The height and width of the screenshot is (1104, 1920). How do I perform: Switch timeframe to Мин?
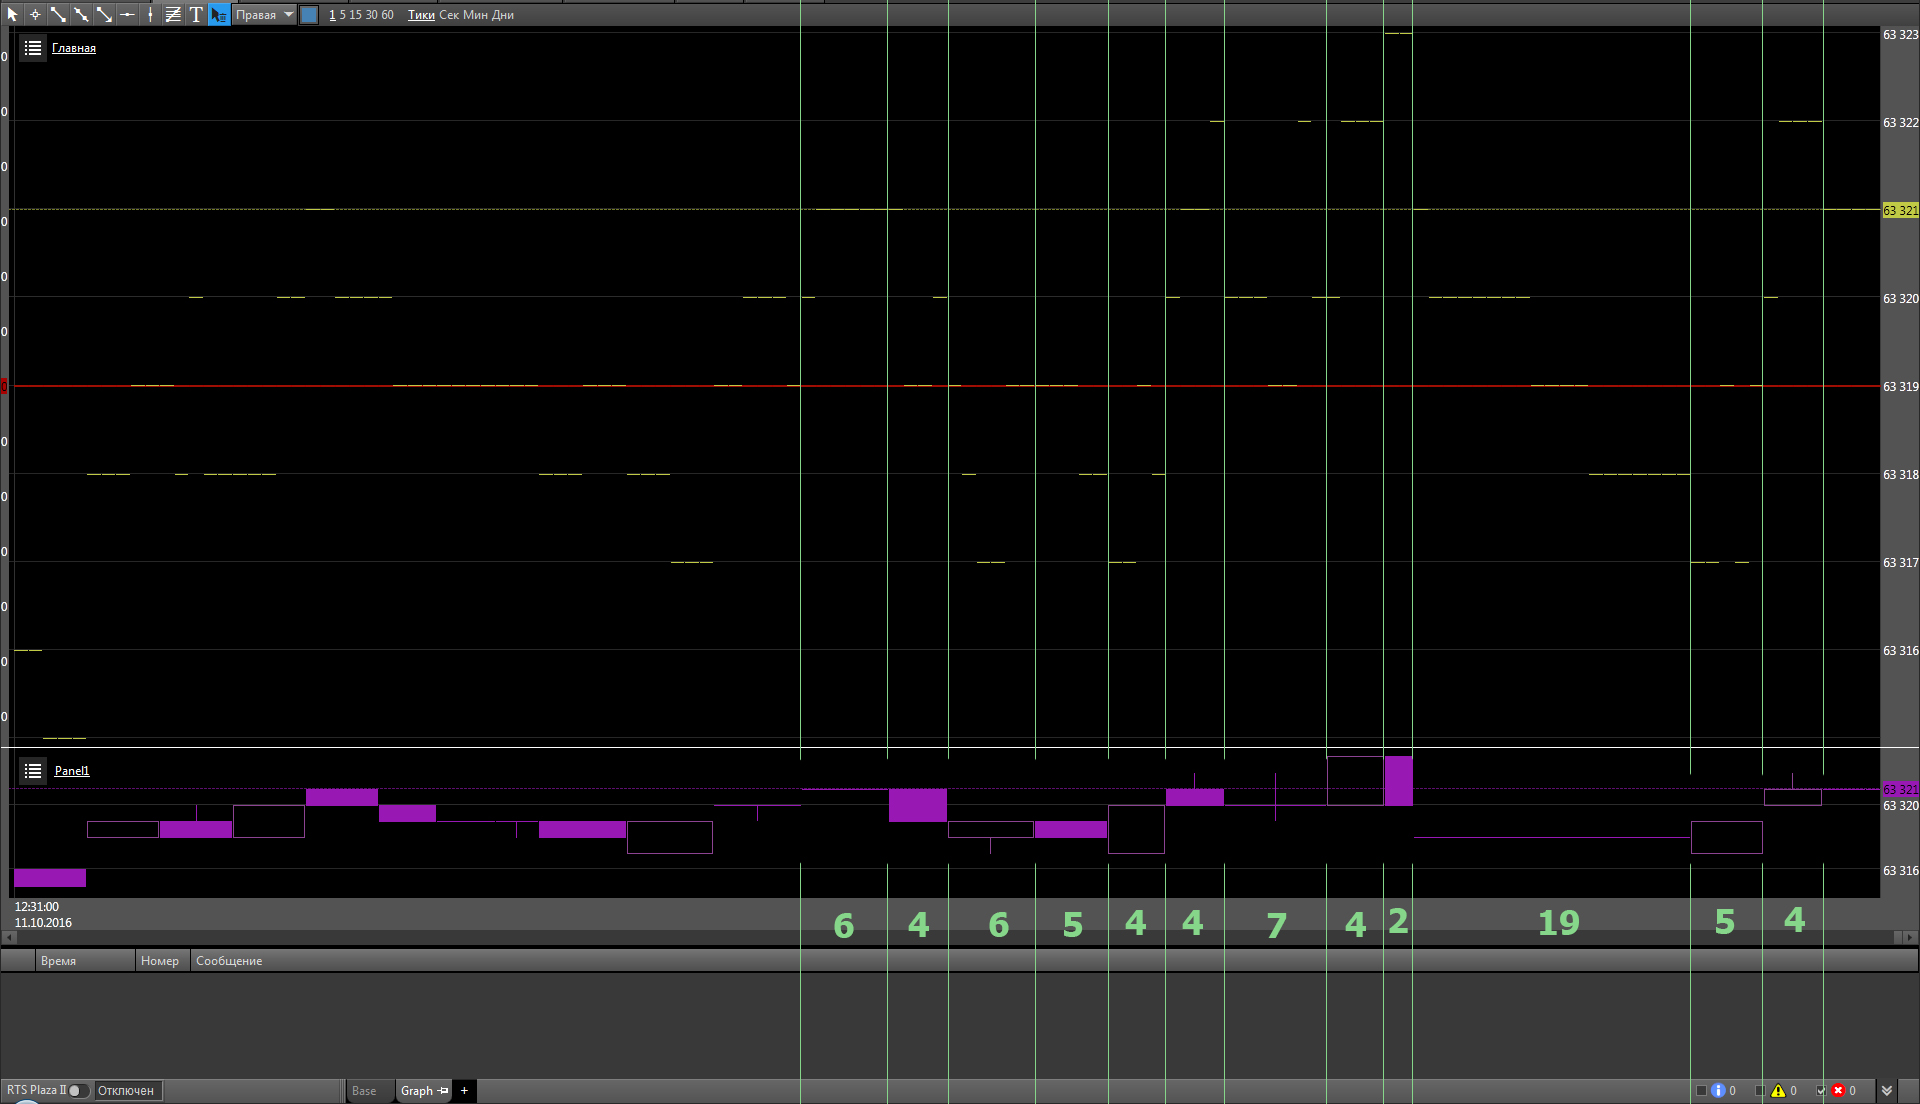coord(475,15)
